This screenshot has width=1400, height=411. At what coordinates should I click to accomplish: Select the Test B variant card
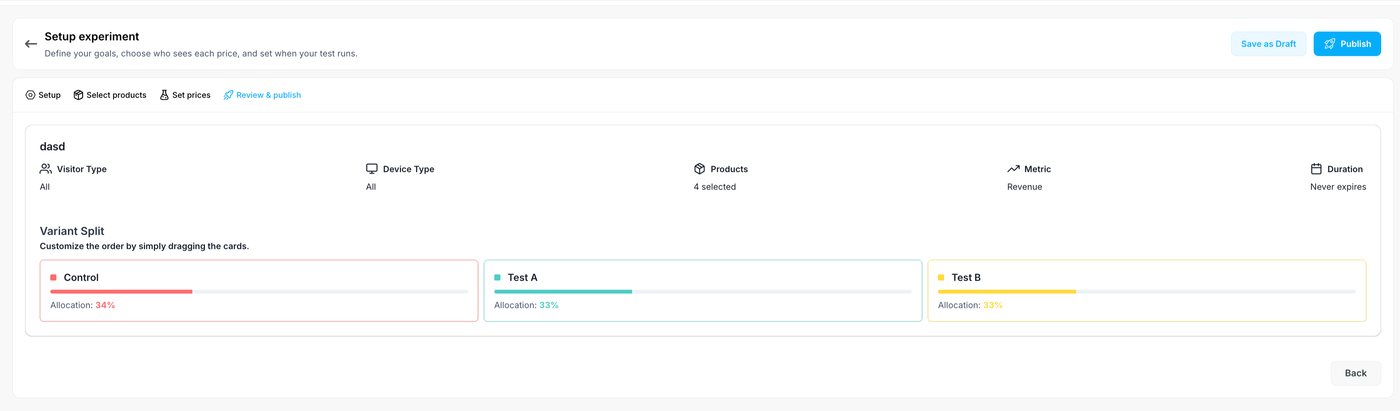1146,291
